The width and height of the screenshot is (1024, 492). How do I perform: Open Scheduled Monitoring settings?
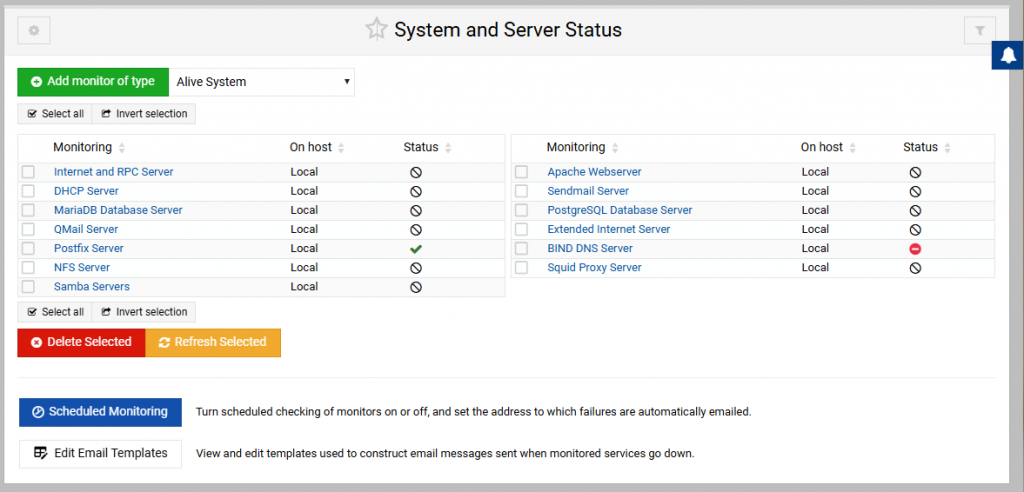[x=100, y=412]
